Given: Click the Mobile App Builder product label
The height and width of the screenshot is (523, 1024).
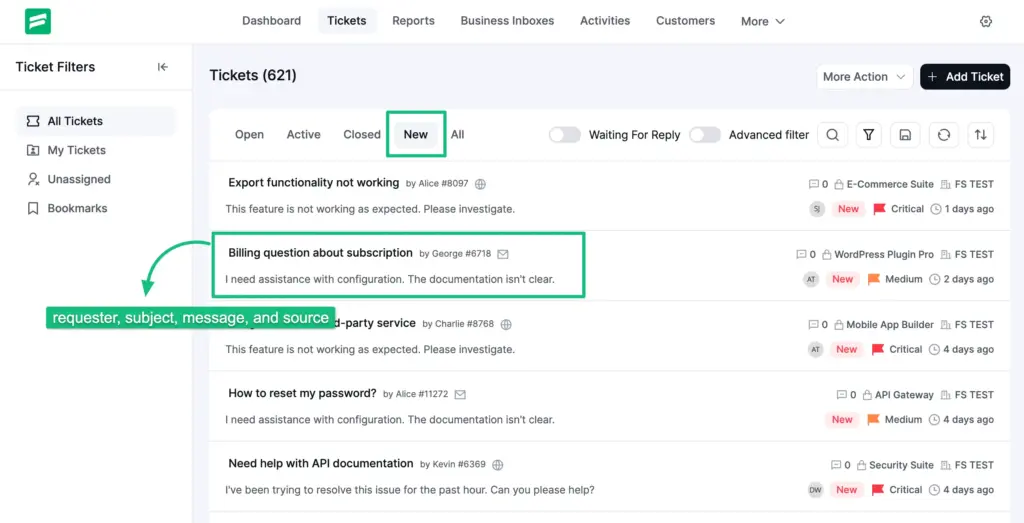Looking at the screenshot, I should pos(890,325).
